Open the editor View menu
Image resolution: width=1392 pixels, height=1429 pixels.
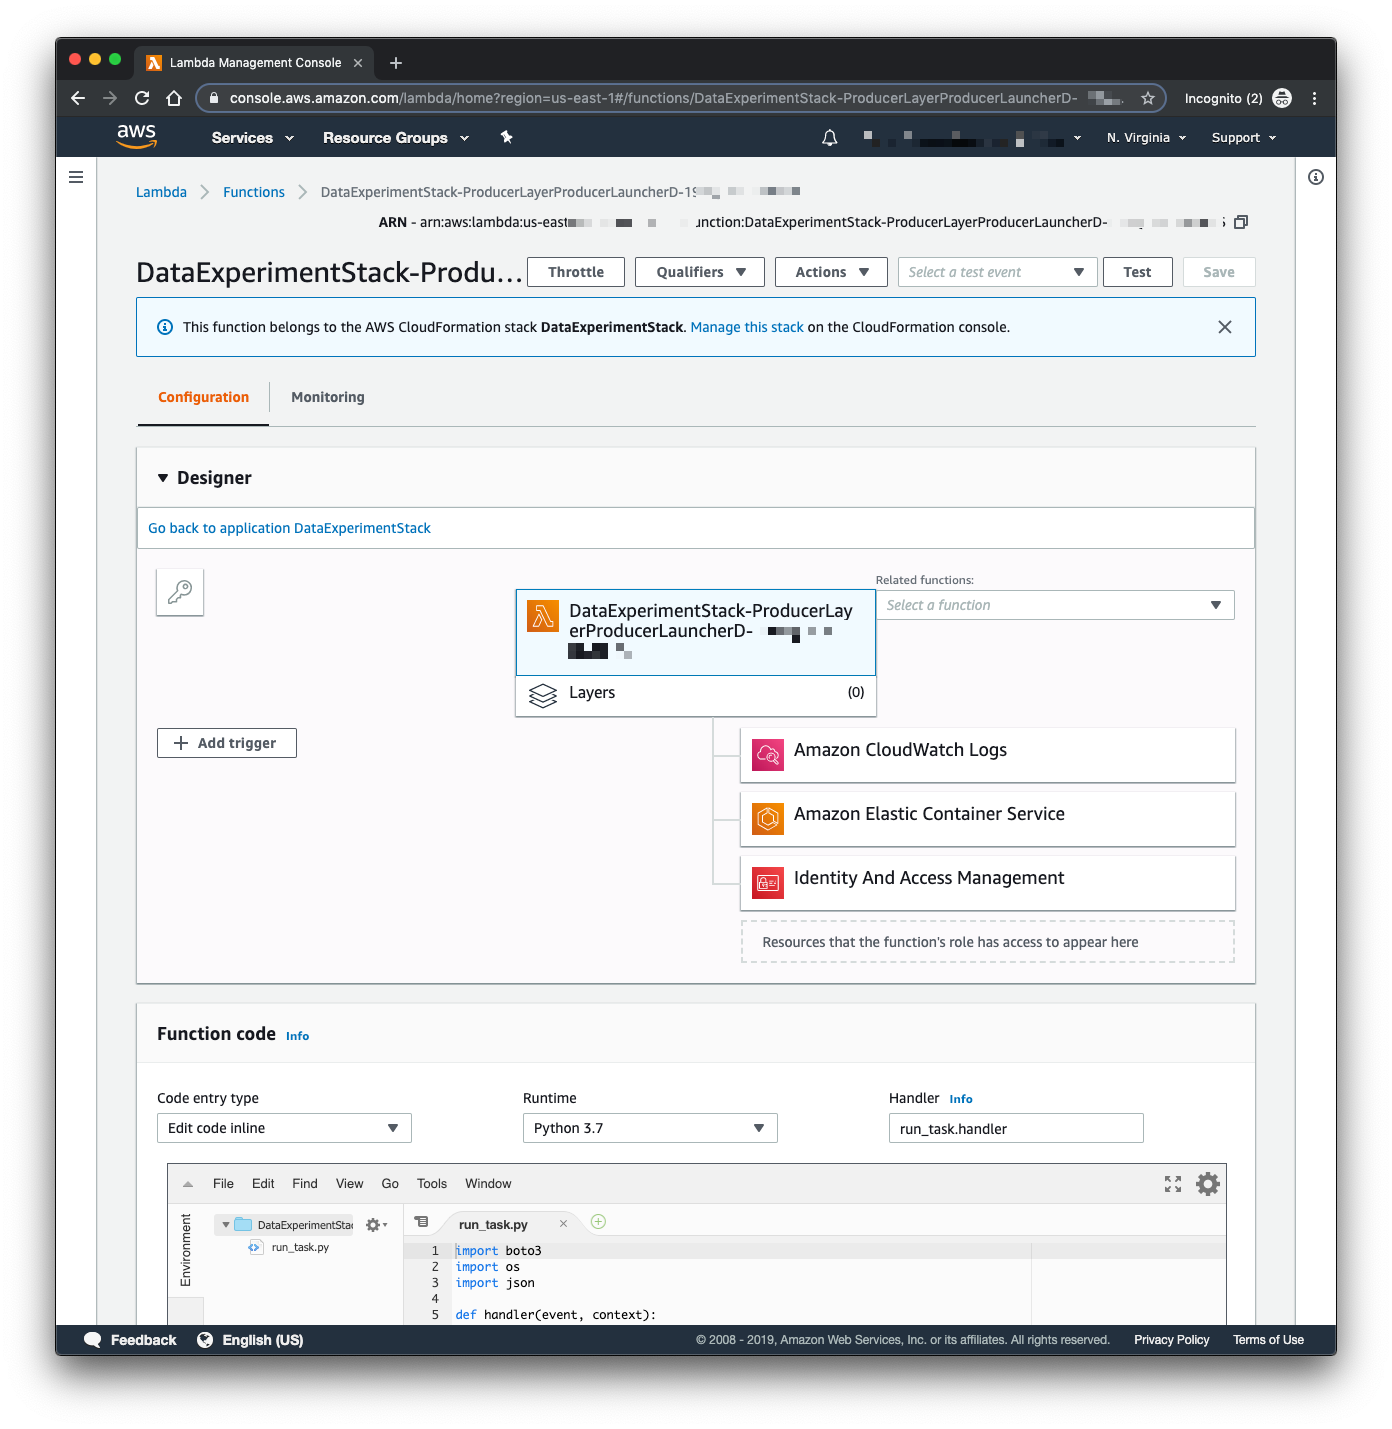tap(350, 1184)
